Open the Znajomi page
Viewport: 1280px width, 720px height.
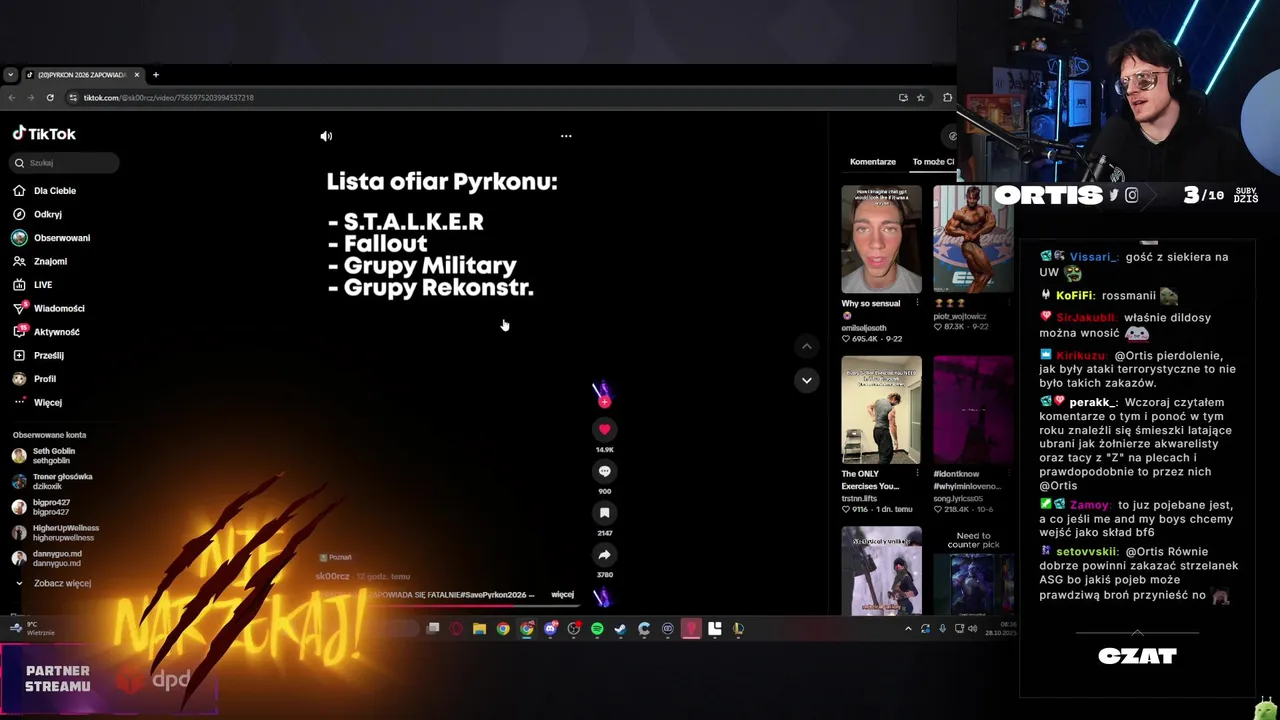coord(40,261)
